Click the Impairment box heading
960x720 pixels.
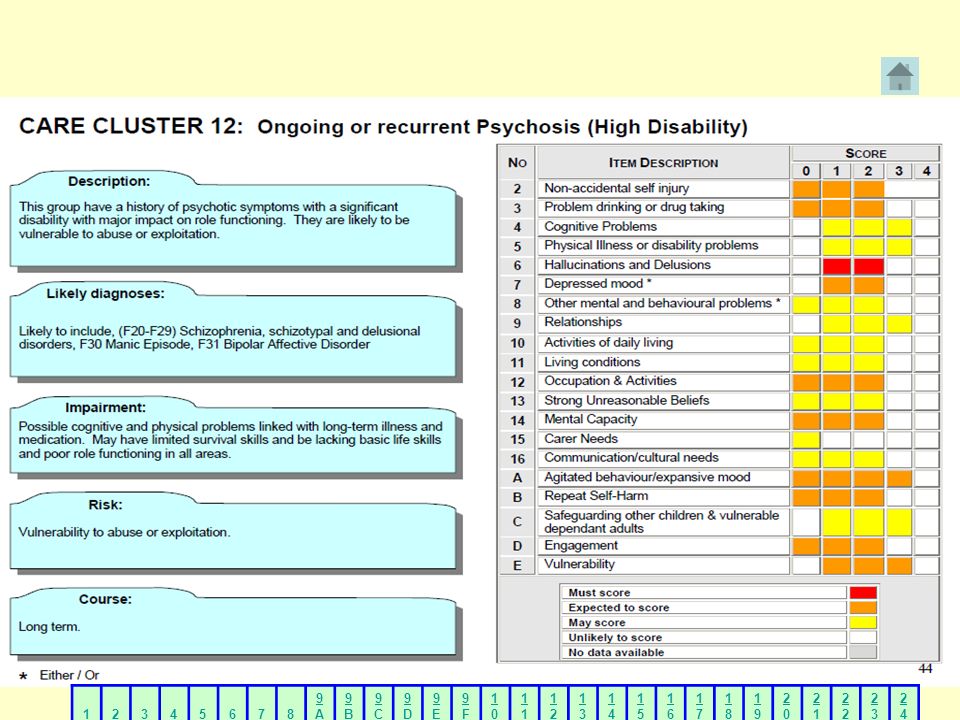click(105, 407)
